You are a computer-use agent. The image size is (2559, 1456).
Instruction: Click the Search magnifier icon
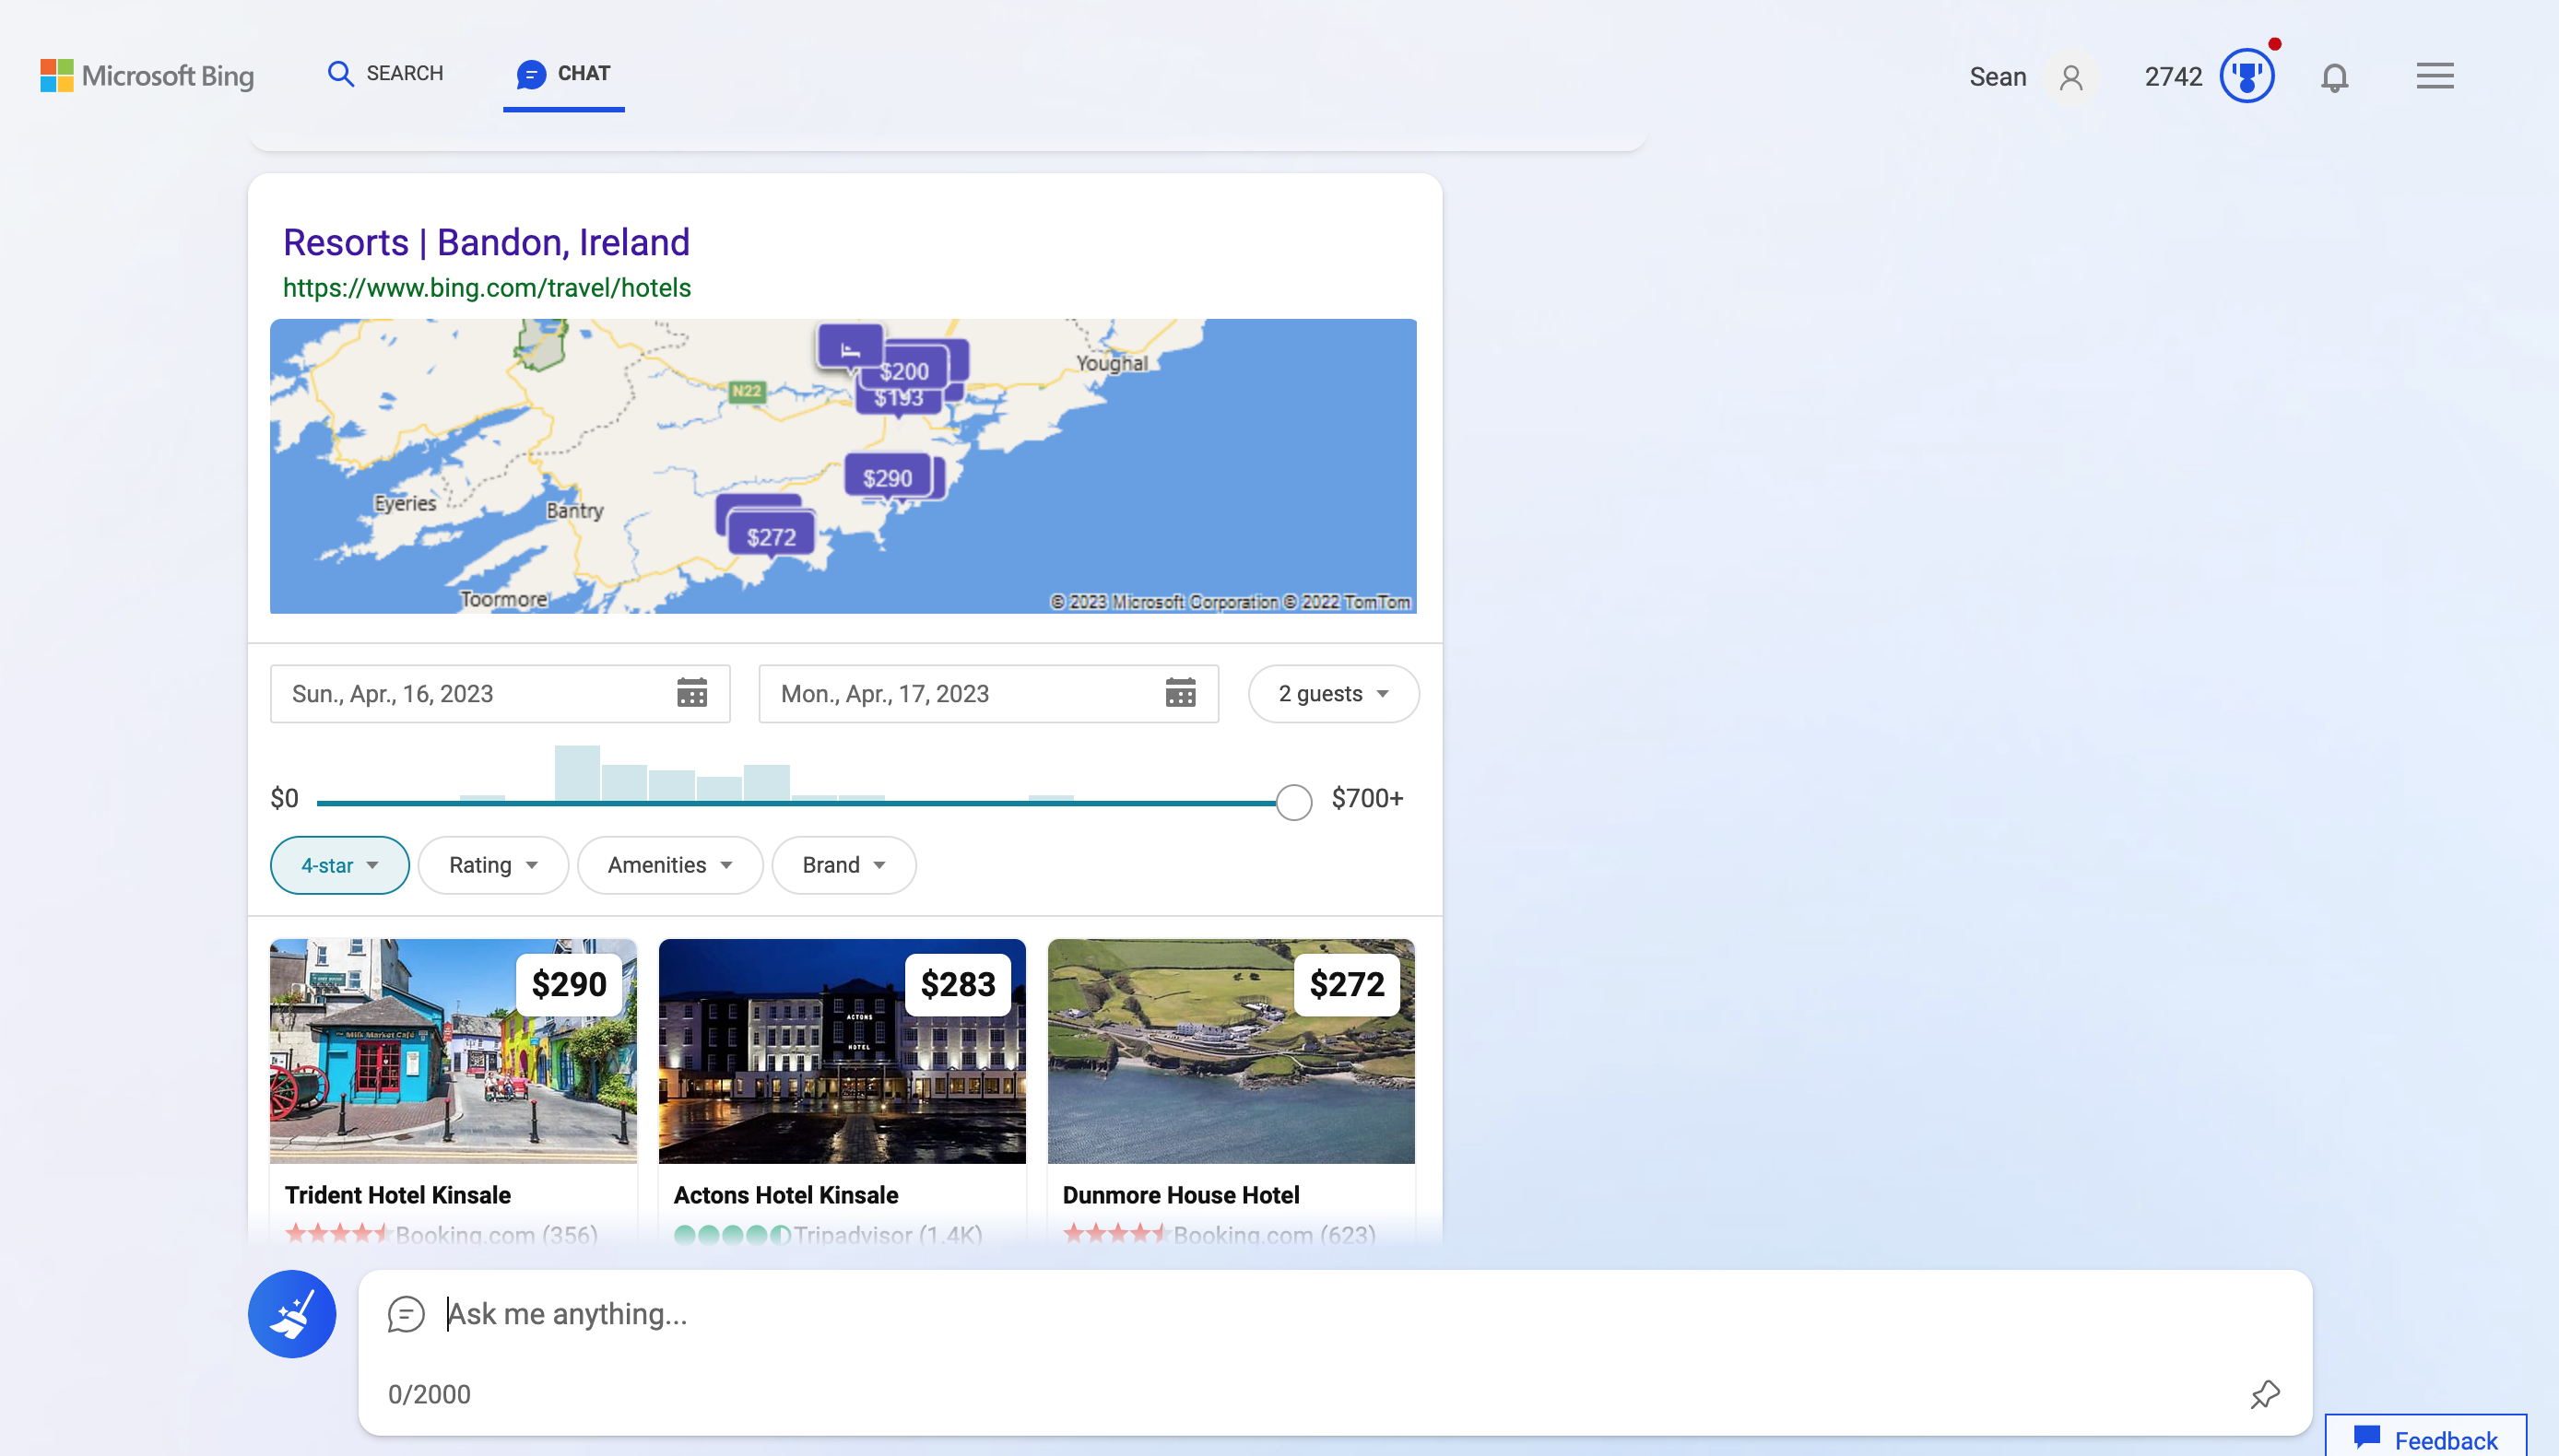[x=340, y=74]
